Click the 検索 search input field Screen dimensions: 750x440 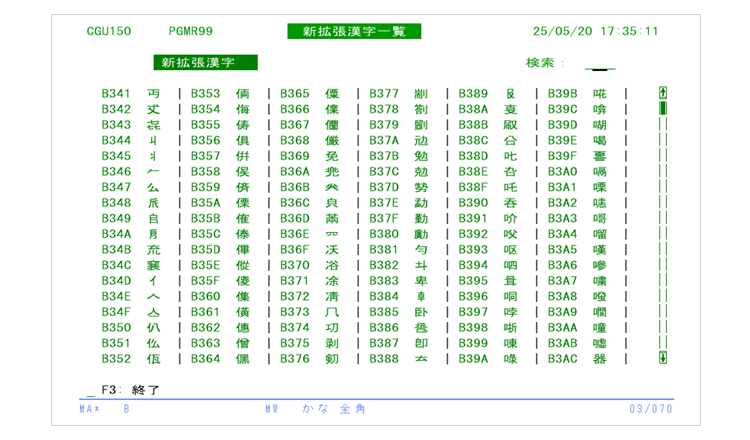point(599,64)
